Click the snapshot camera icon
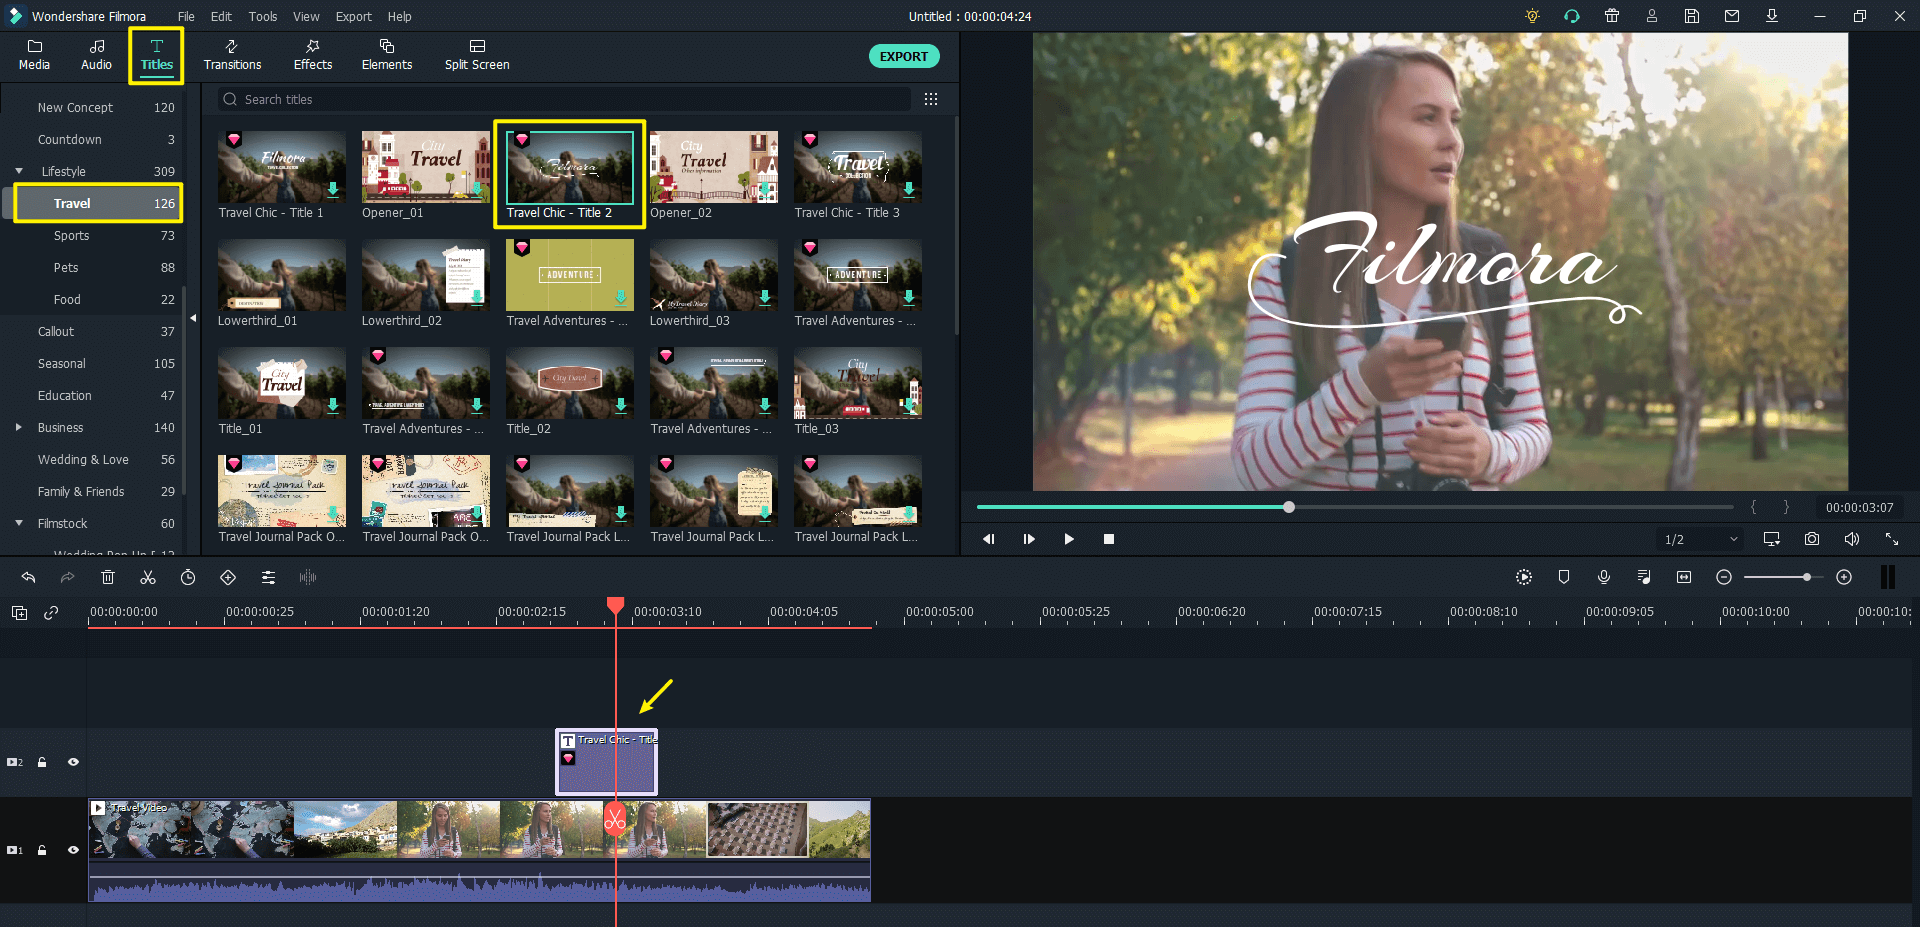This screenshot has height=927, width=1920. (1812, 539)
